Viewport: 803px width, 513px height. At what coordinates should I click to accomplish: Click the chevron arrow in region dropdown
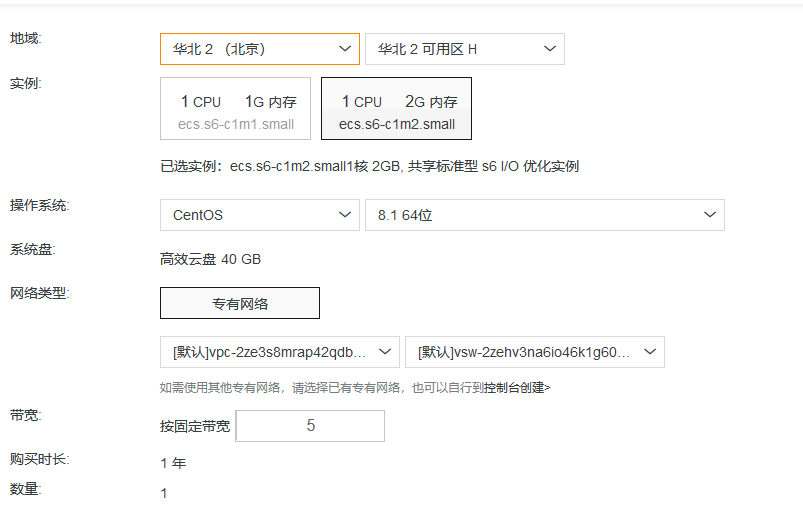pyautogui.click(x=345, y=49)
